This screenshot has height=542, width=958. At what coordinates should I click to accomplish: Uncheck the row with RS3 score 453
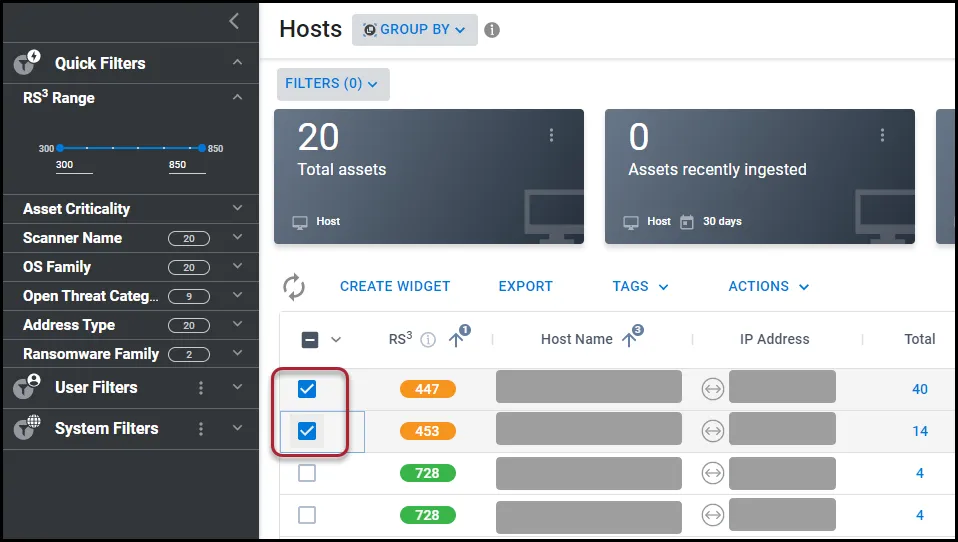tap(307, 431)
